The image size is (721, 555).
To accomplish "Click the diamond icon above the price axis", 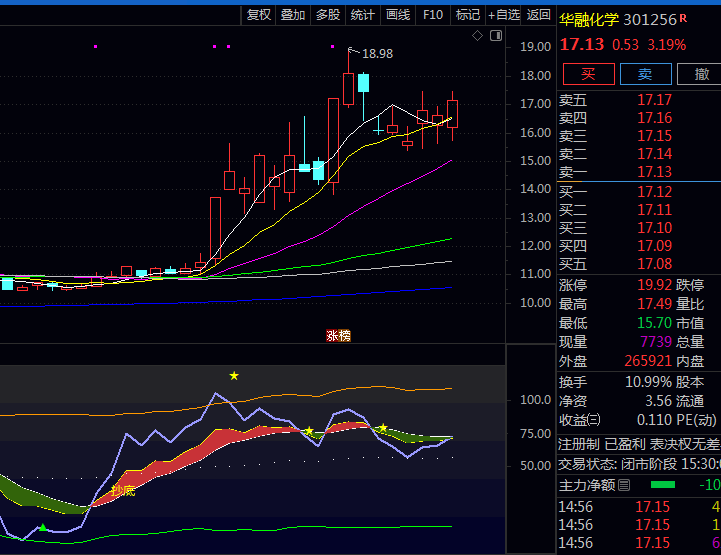I will coord(477,36).
